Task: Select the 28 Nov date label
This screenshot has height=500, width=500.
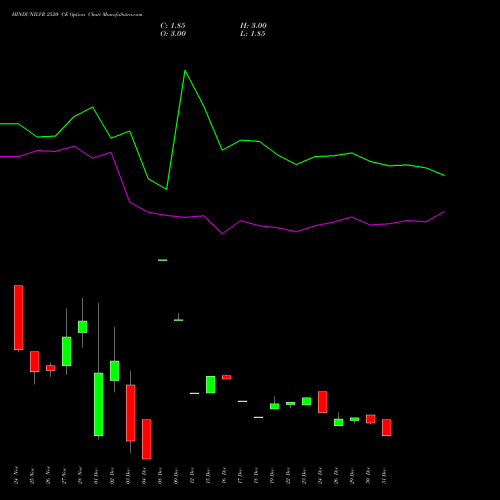Action: point(80,475)
